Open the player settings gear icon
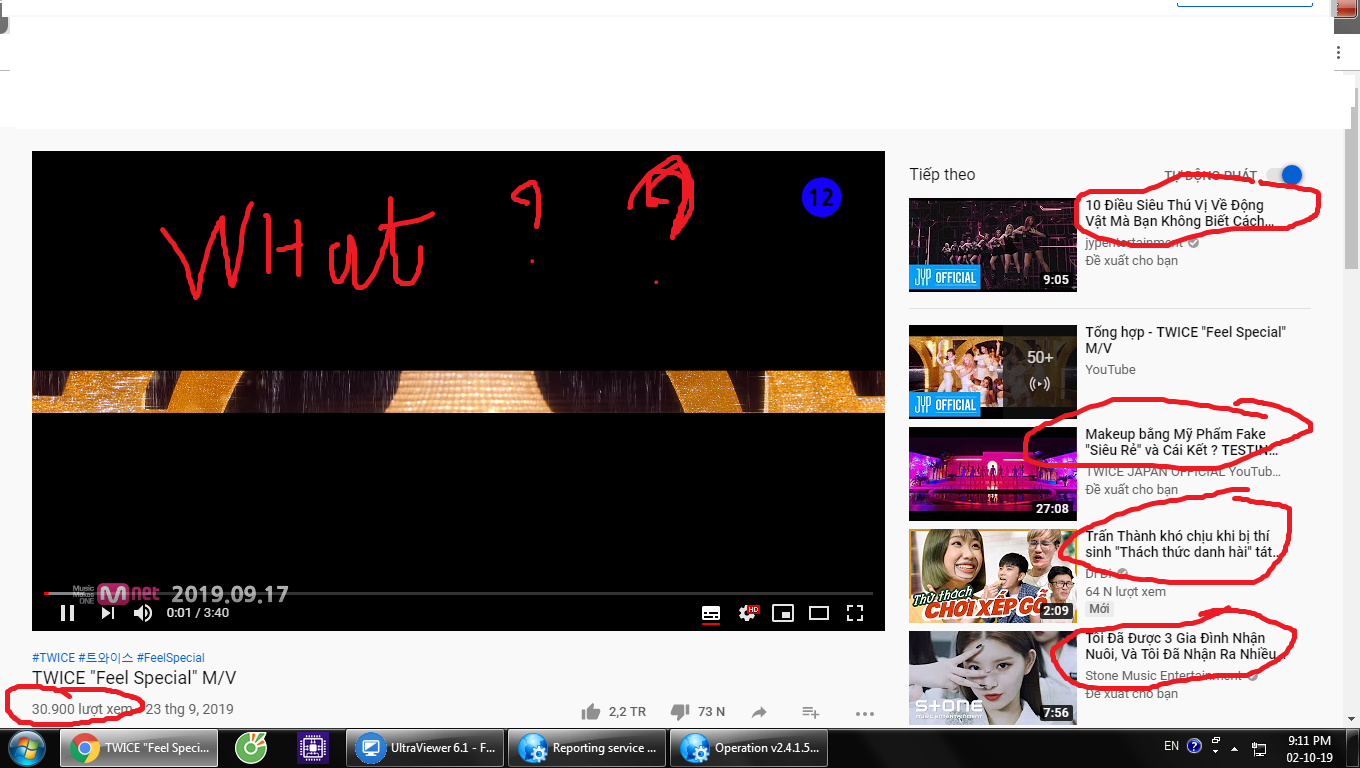This screenshot has width=1360, height=768. [x=748, y=613]
